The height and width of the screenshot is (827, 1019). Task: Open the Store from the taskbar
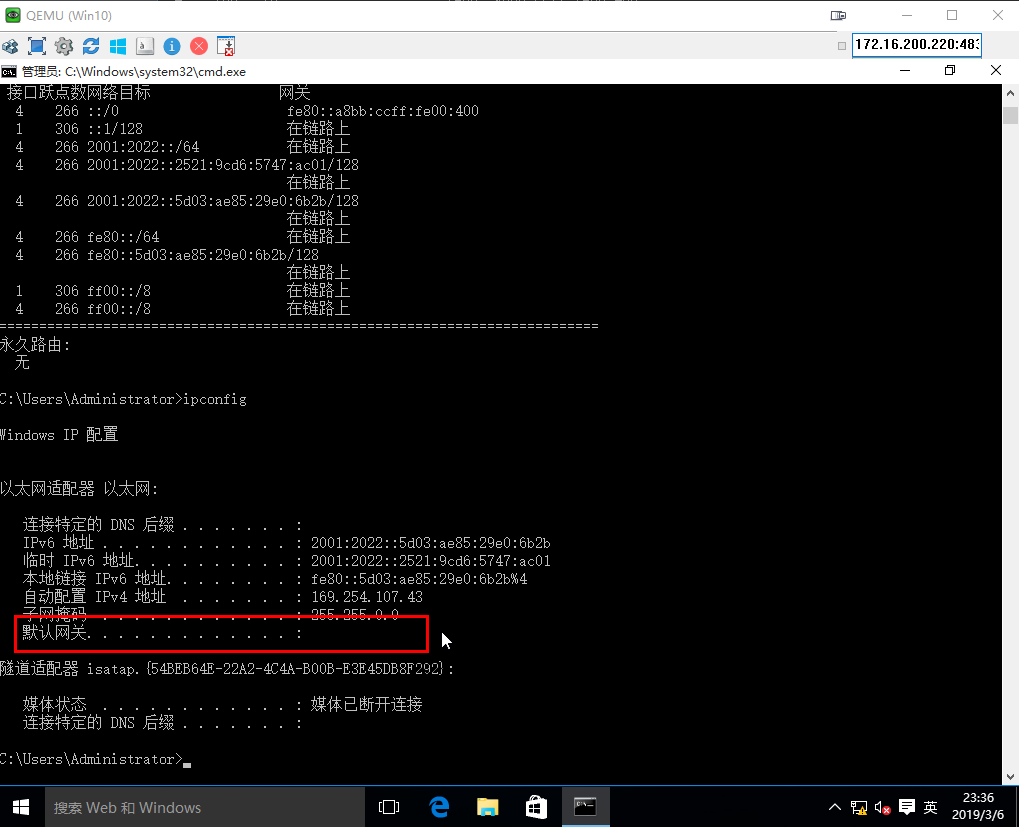coord(536,807)
